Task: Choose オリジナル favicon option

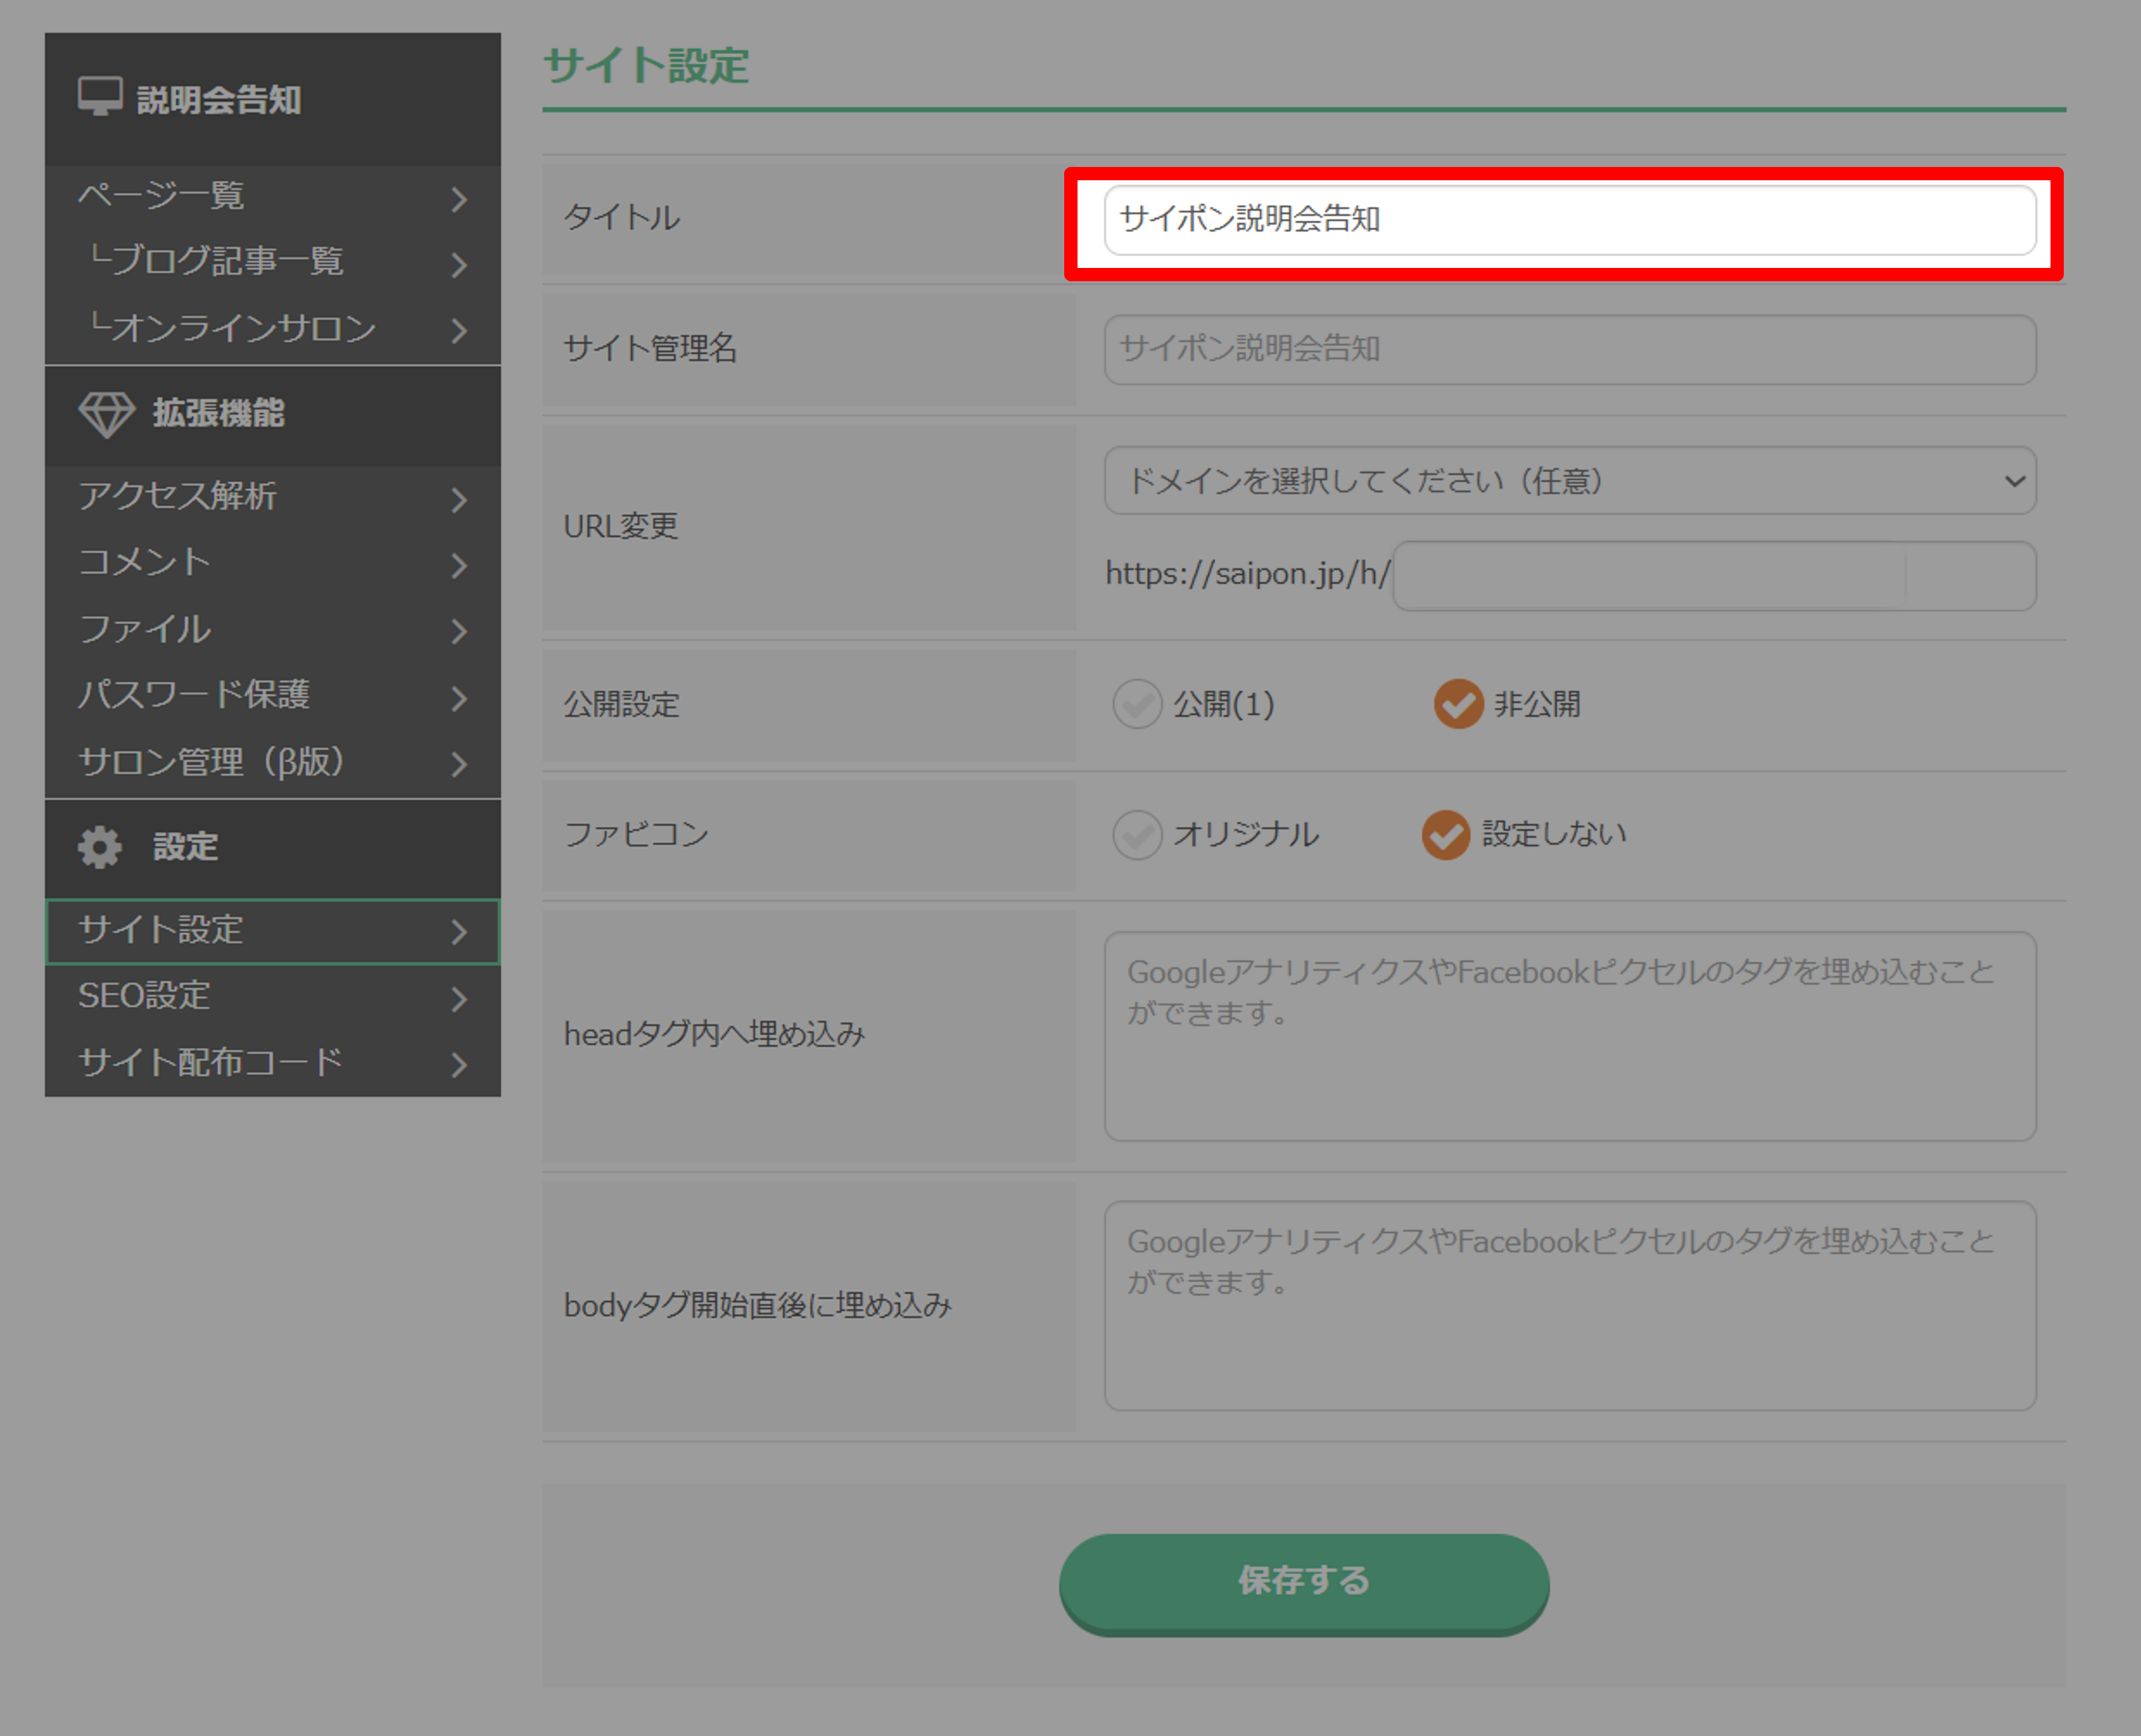Action: coord(1137,835)
